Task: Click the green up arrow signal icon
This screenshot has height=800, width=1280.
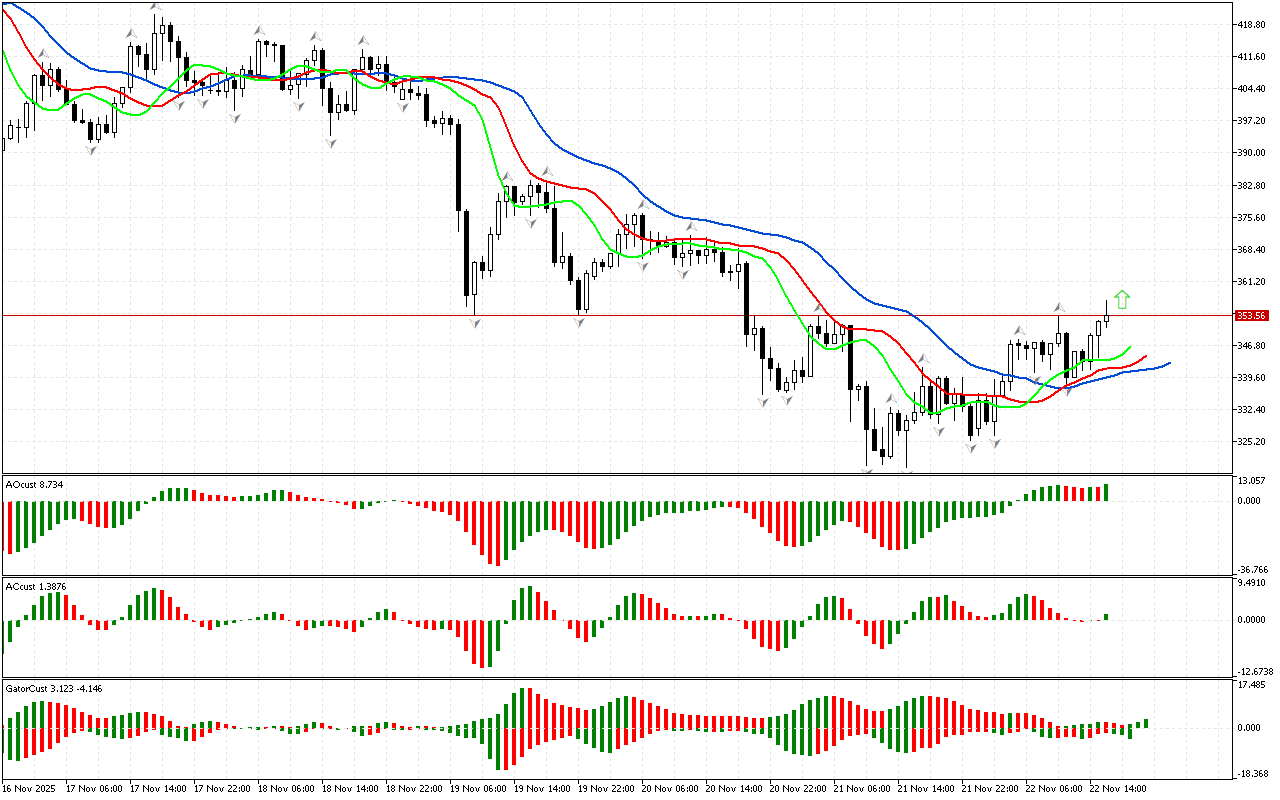Action: (x=1122, y=299)
